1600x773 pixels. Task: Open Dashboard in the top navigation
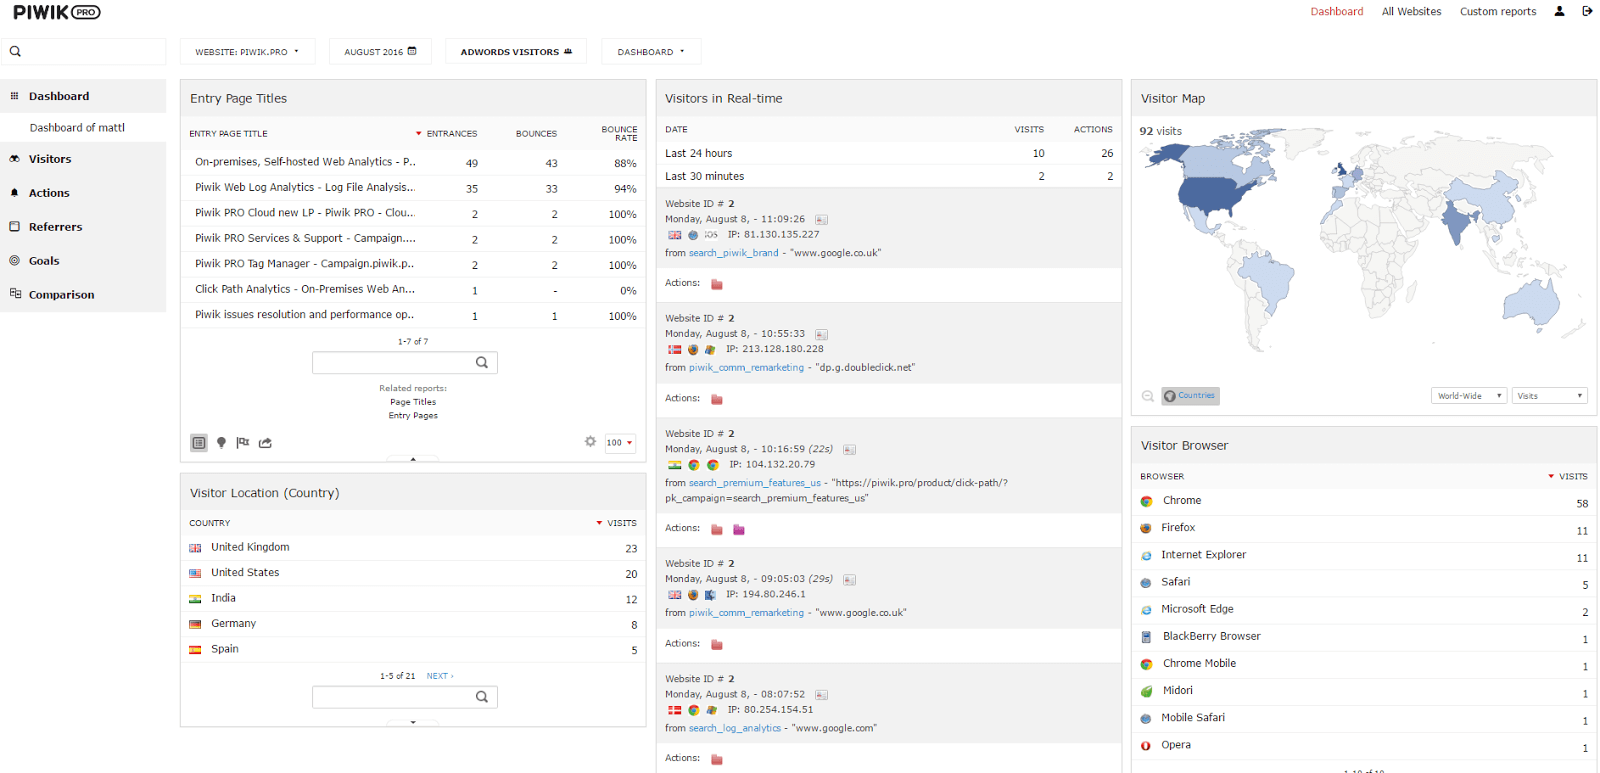click(1337, 12)
